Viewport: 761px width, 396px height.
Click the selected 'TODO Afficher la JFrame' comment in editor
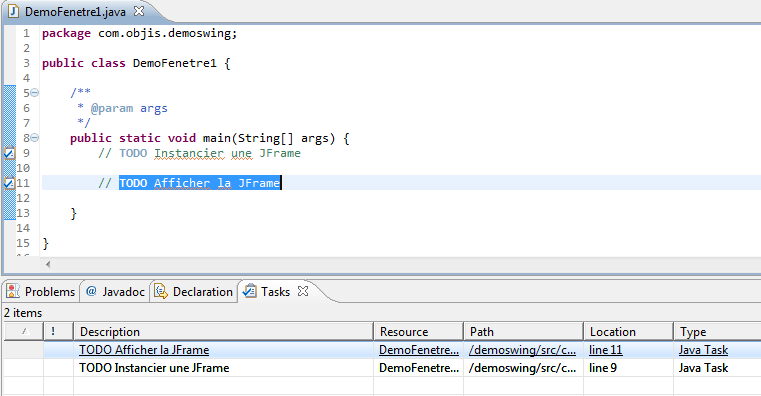pos(200,183)
